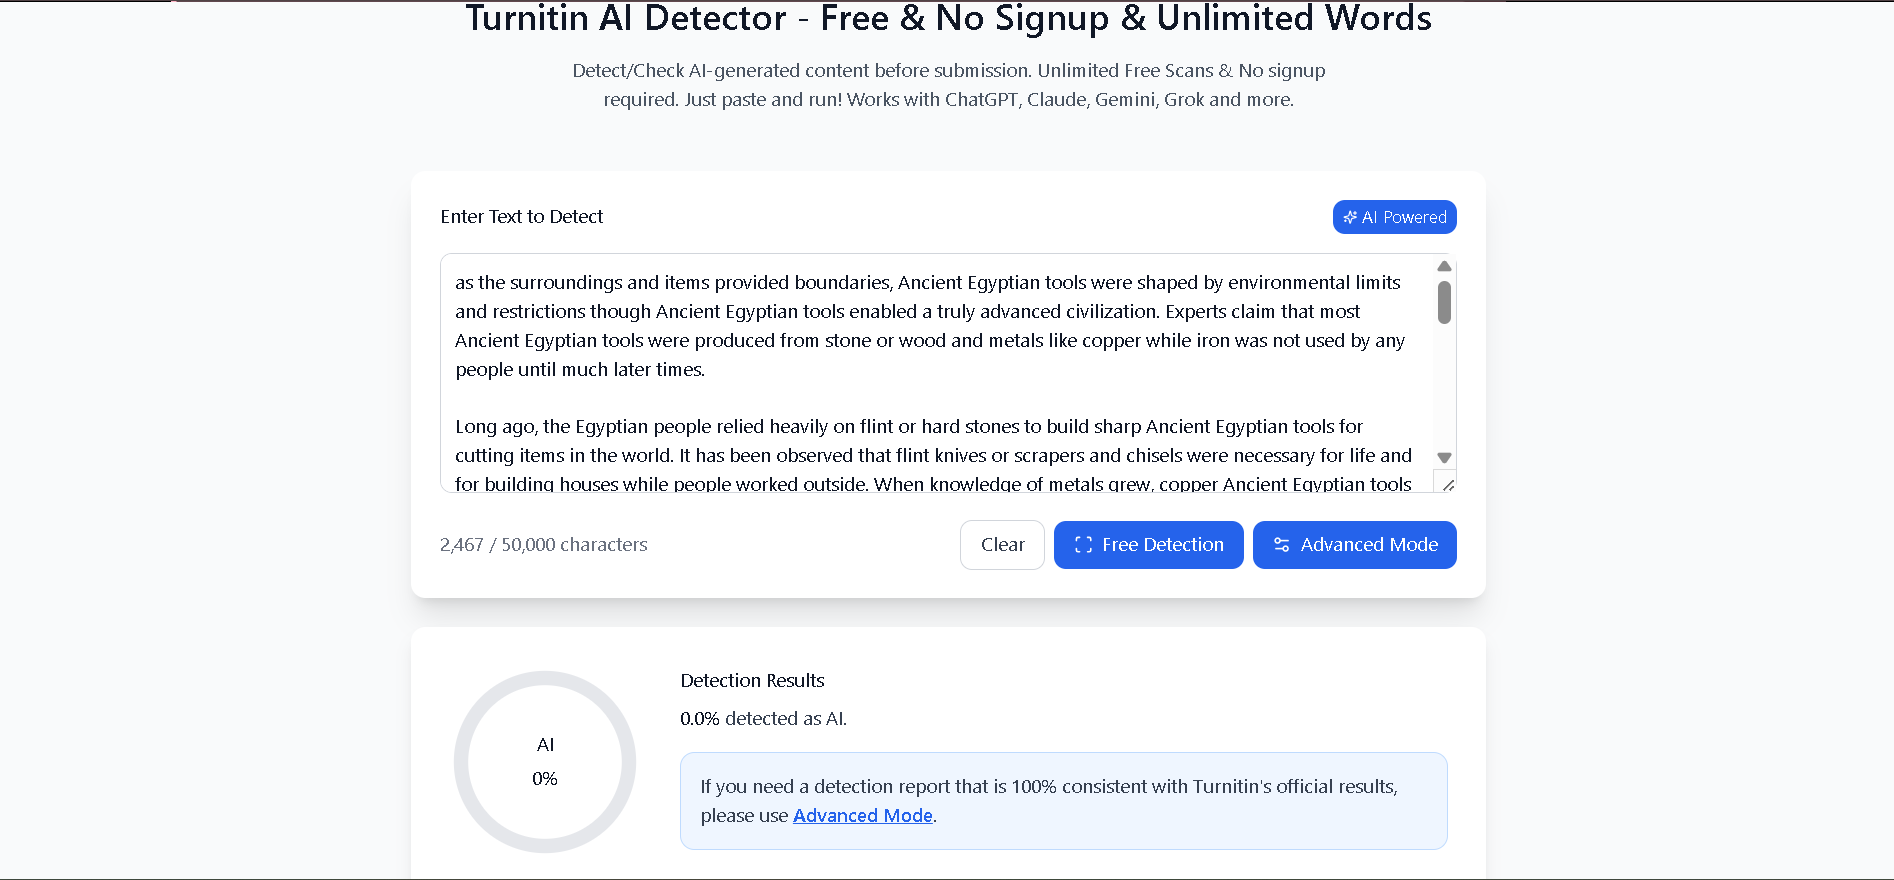The width and height of the screenshot is (1894, 880).
Task: Follow the Advanced Mode link in the notice
Action: (x=863, y=815)
